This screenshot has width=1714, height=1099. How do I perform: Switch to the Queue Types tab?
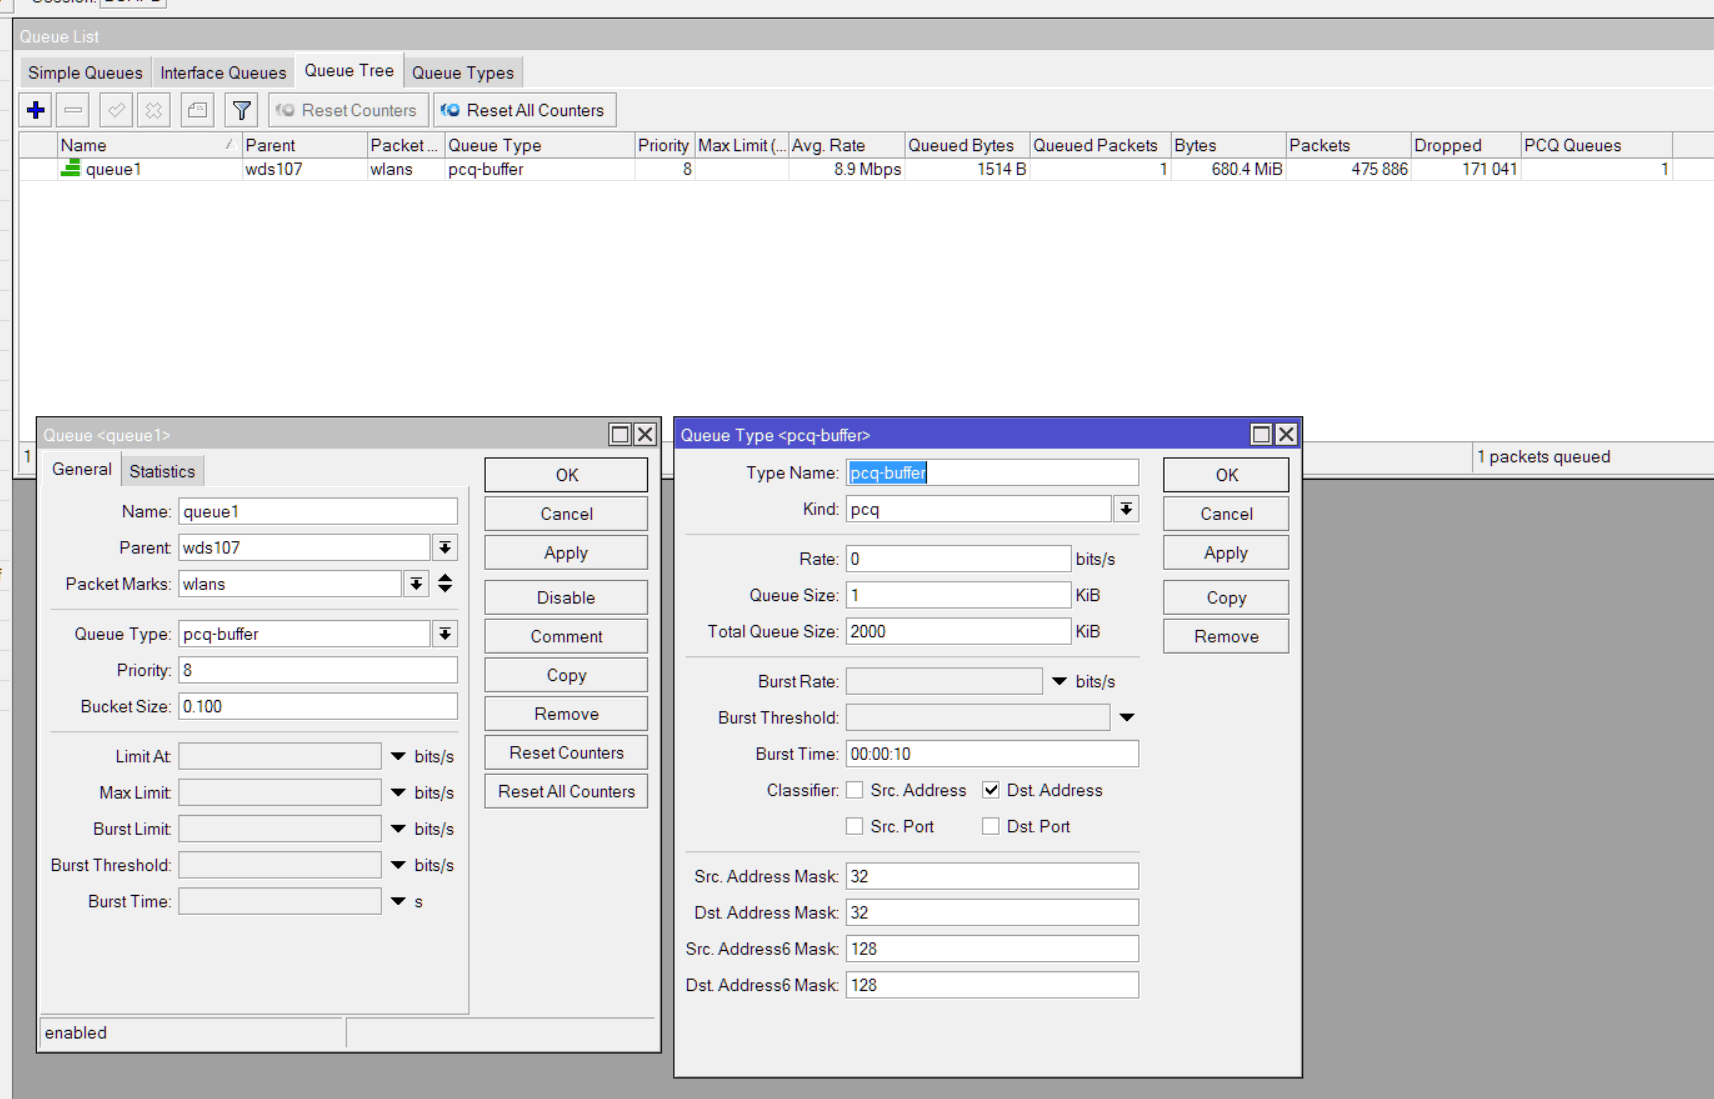click(462, 72)
